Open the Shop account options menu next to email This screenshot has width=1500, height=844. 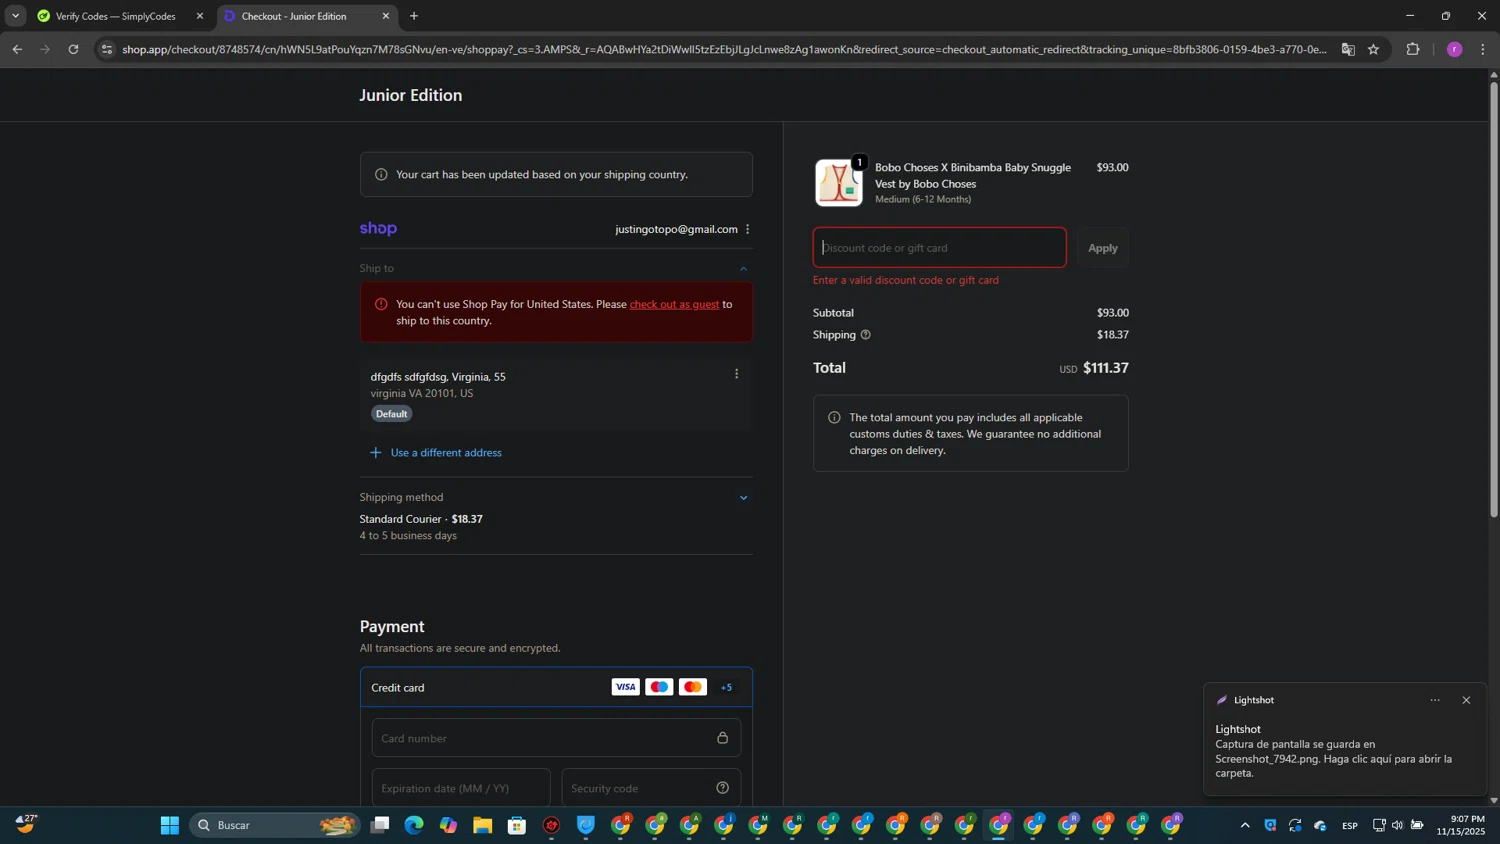[747, 229]
